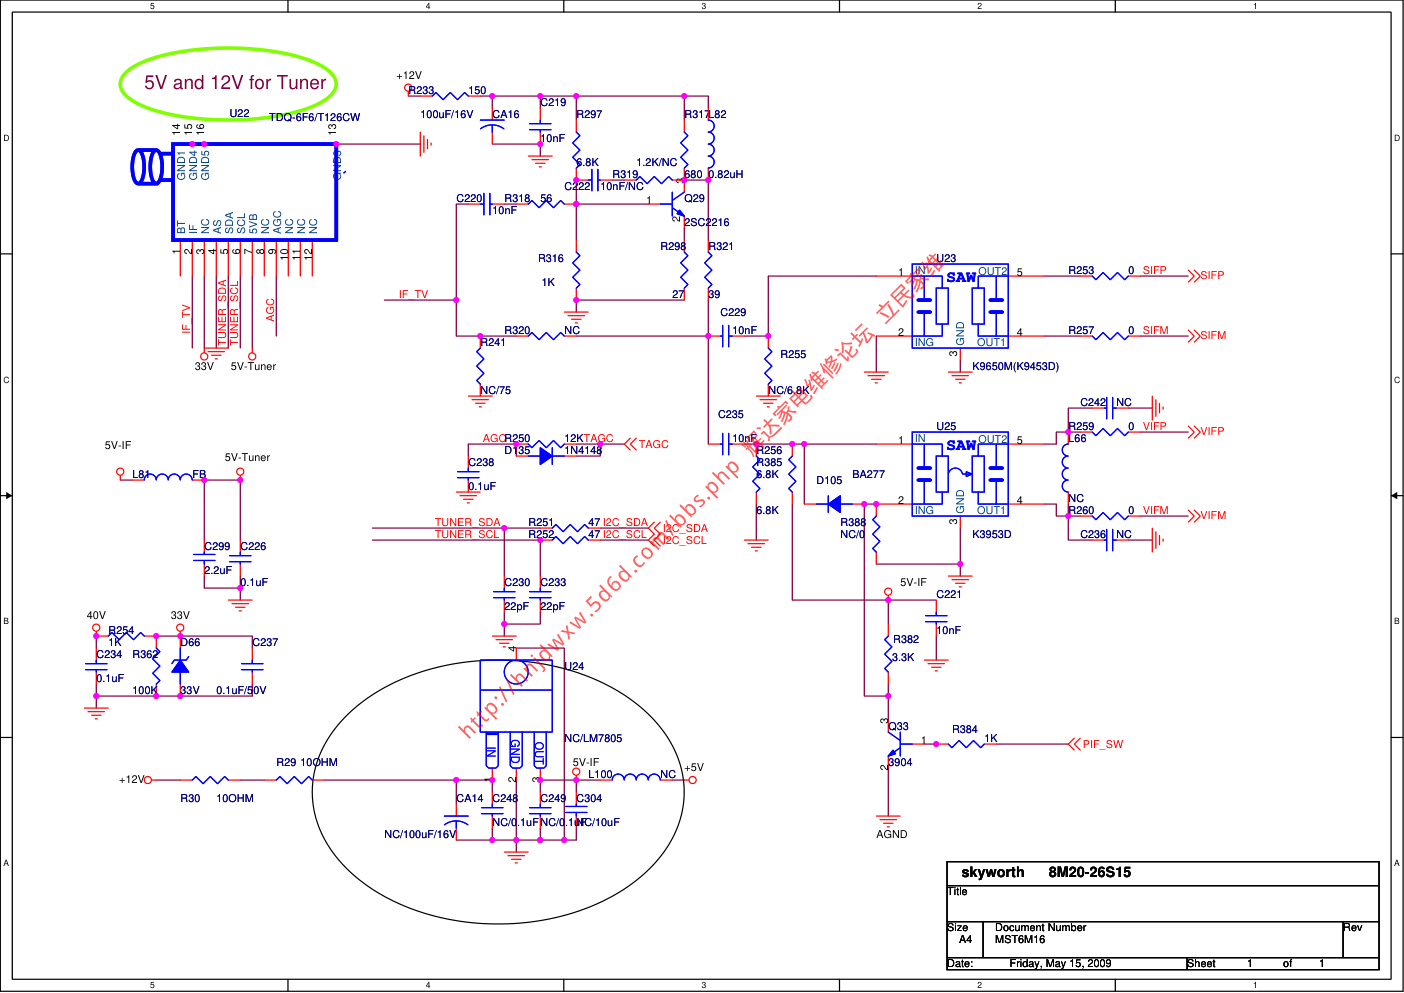Screen dimensions: 1404x993
Task: Click the 'BA277' diode label
Action: [868, 474]
